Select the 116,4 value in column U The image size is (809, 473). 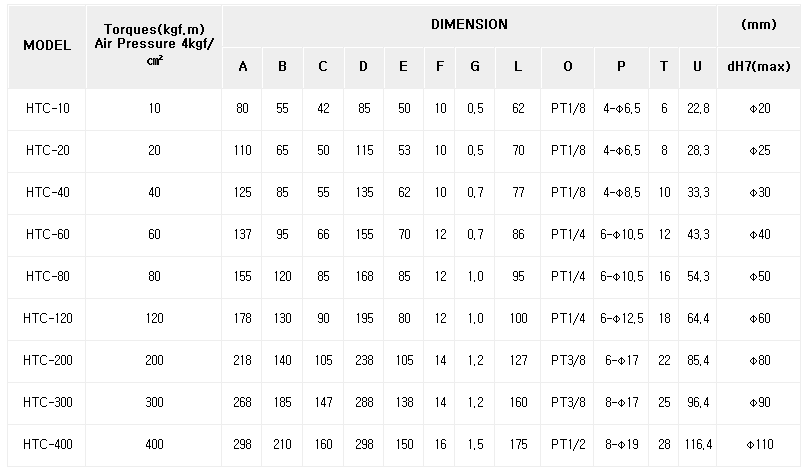point(698,444)
